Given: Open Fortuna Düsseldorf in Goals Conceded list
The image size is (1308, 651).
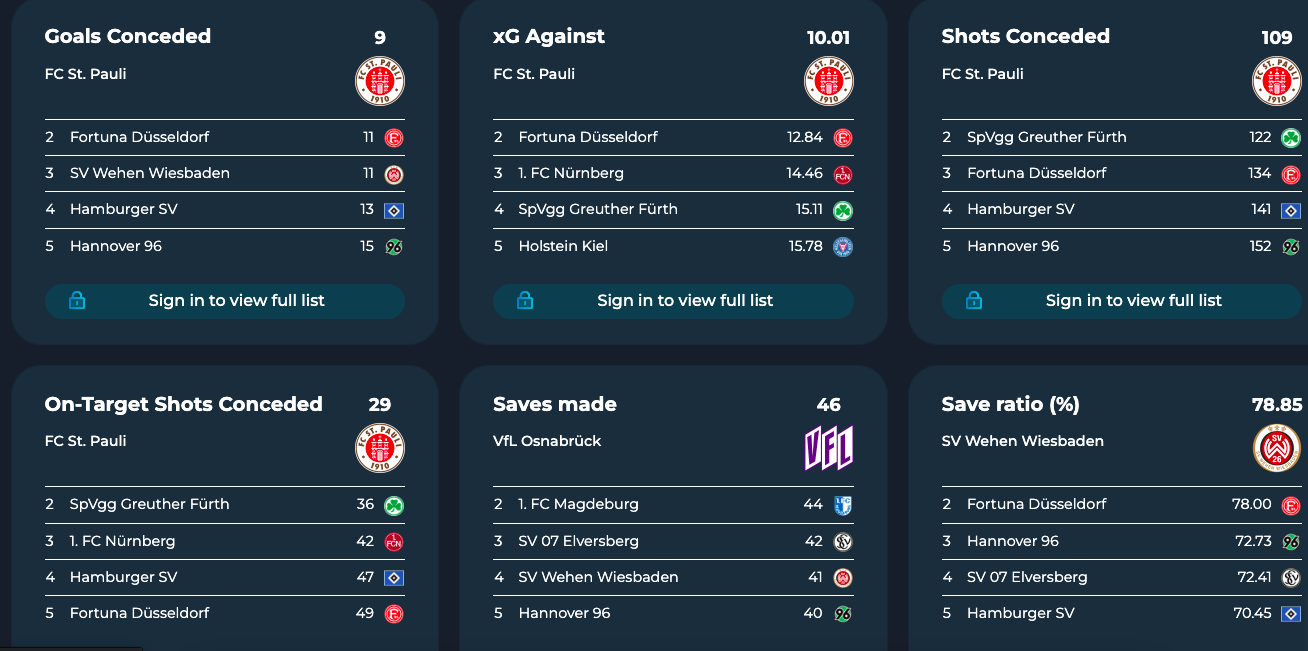Looking at the screenshot, I should click(139, 137).
